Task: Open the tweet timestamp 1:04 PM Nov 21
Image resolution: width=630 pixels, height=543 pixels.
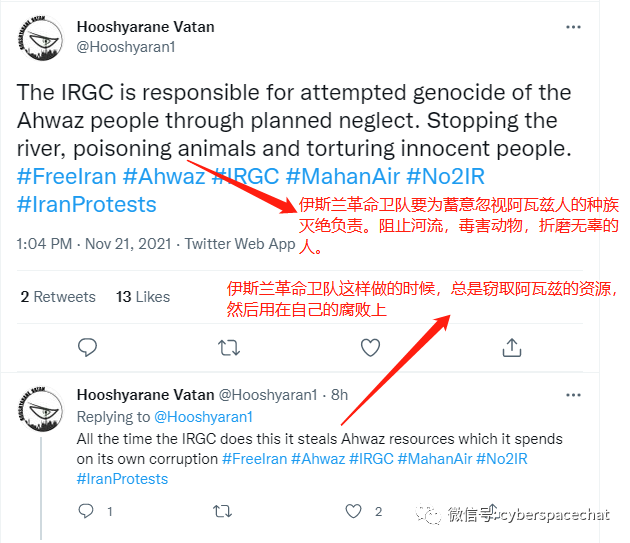Action: [94, 244]
